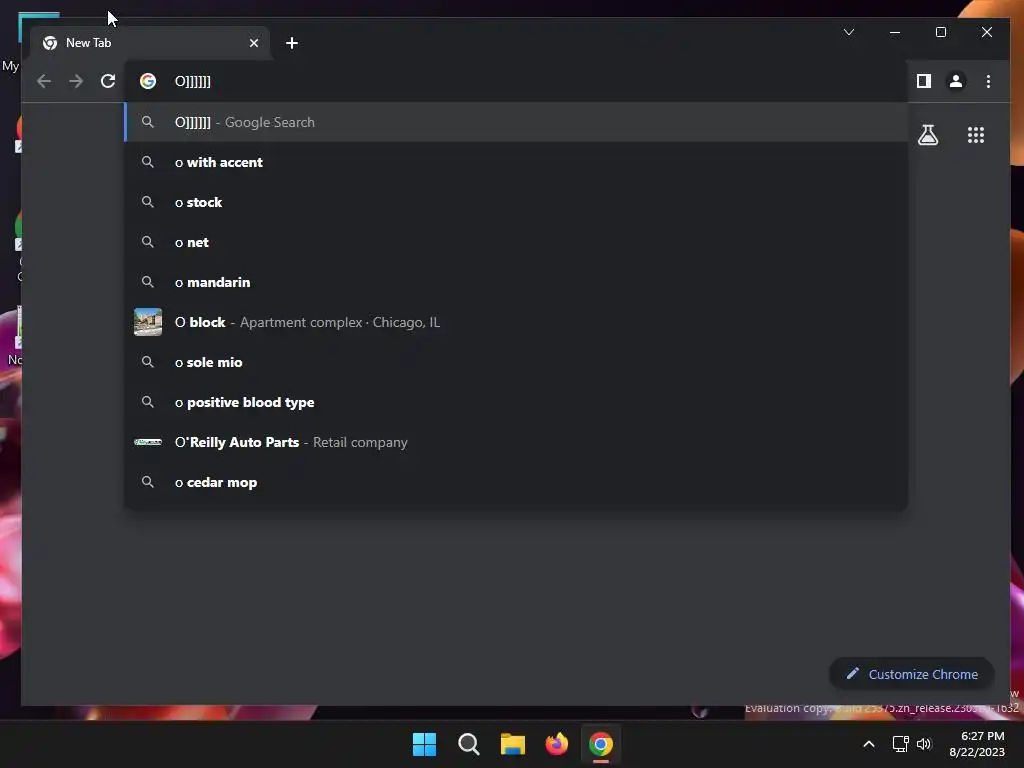Click the O block thumbnail image
This screenshot has height=768, width=1024.
pos(148,322)
